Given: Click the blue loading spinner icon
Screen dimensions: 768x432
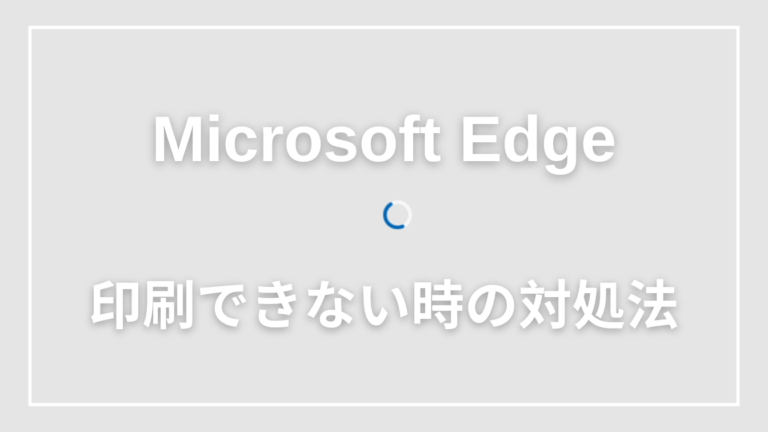Looking at the screenshot, I should [397, 215].
